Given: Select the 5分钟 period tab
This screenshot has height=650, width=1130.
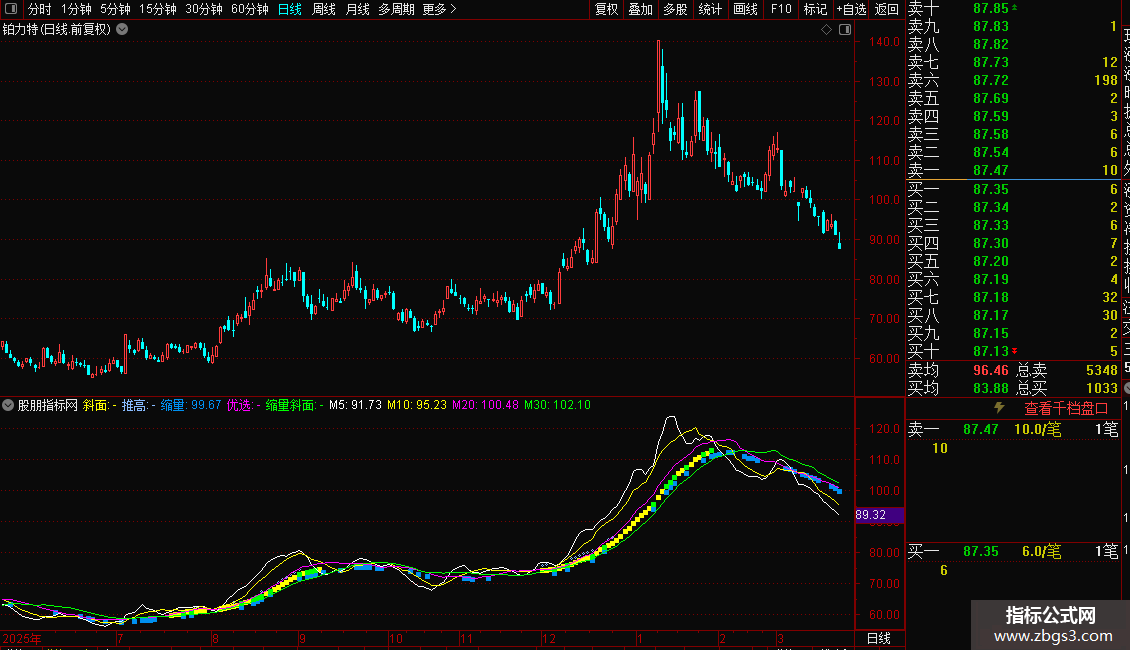Looking at the screenshot, I should tap(115, 9).
